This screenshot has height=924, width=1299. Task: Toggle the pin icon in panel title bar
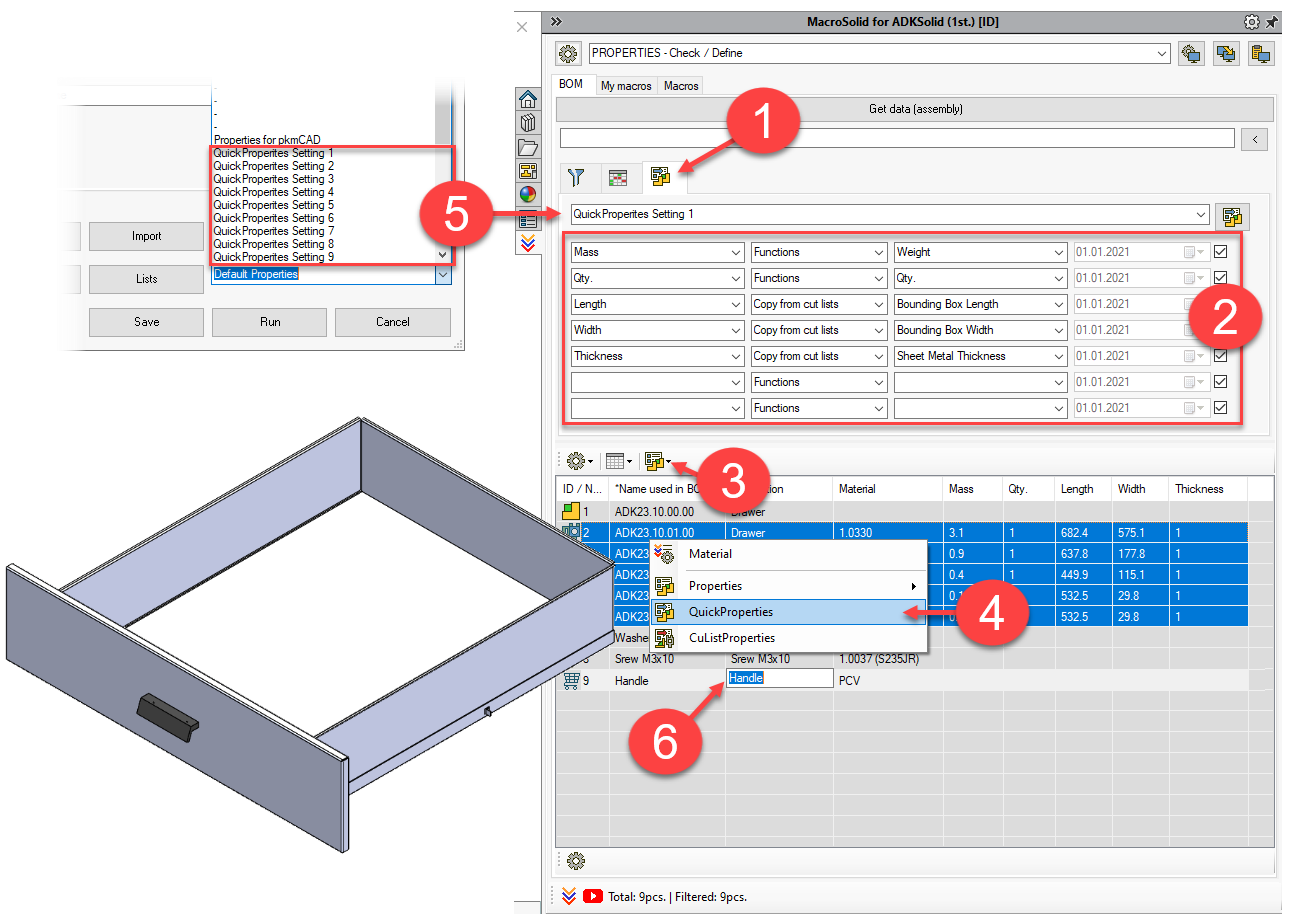coord(1272,22)
